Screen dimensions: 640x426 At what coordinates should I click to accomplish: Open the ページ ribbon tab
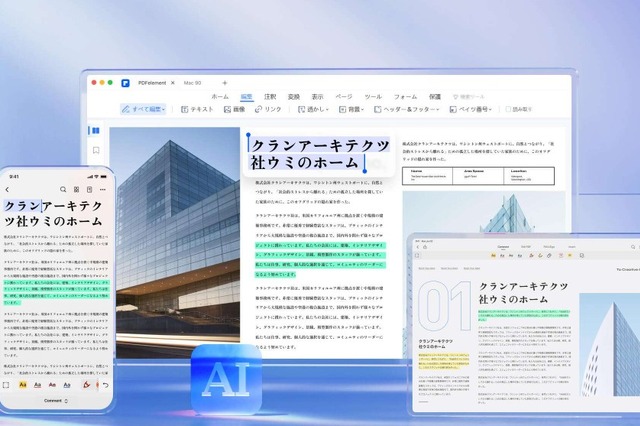point(344,97)
